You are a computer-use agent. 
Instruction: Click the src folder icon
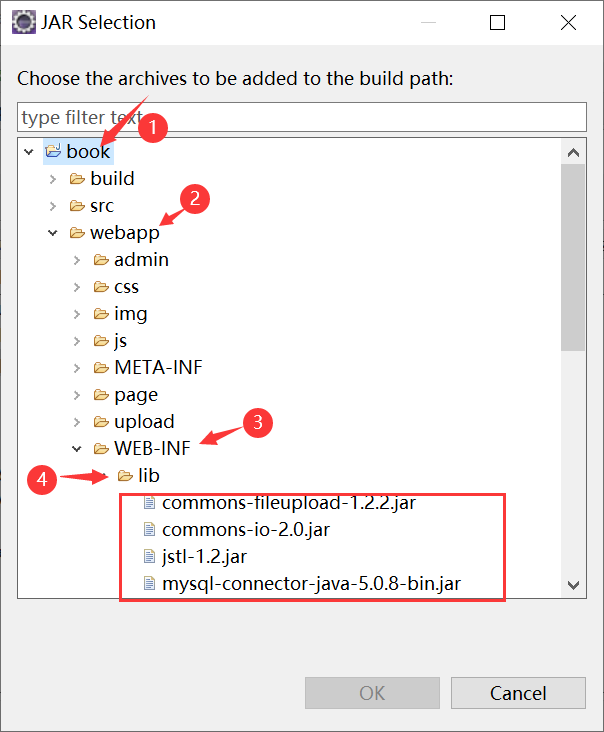(77, 206)
